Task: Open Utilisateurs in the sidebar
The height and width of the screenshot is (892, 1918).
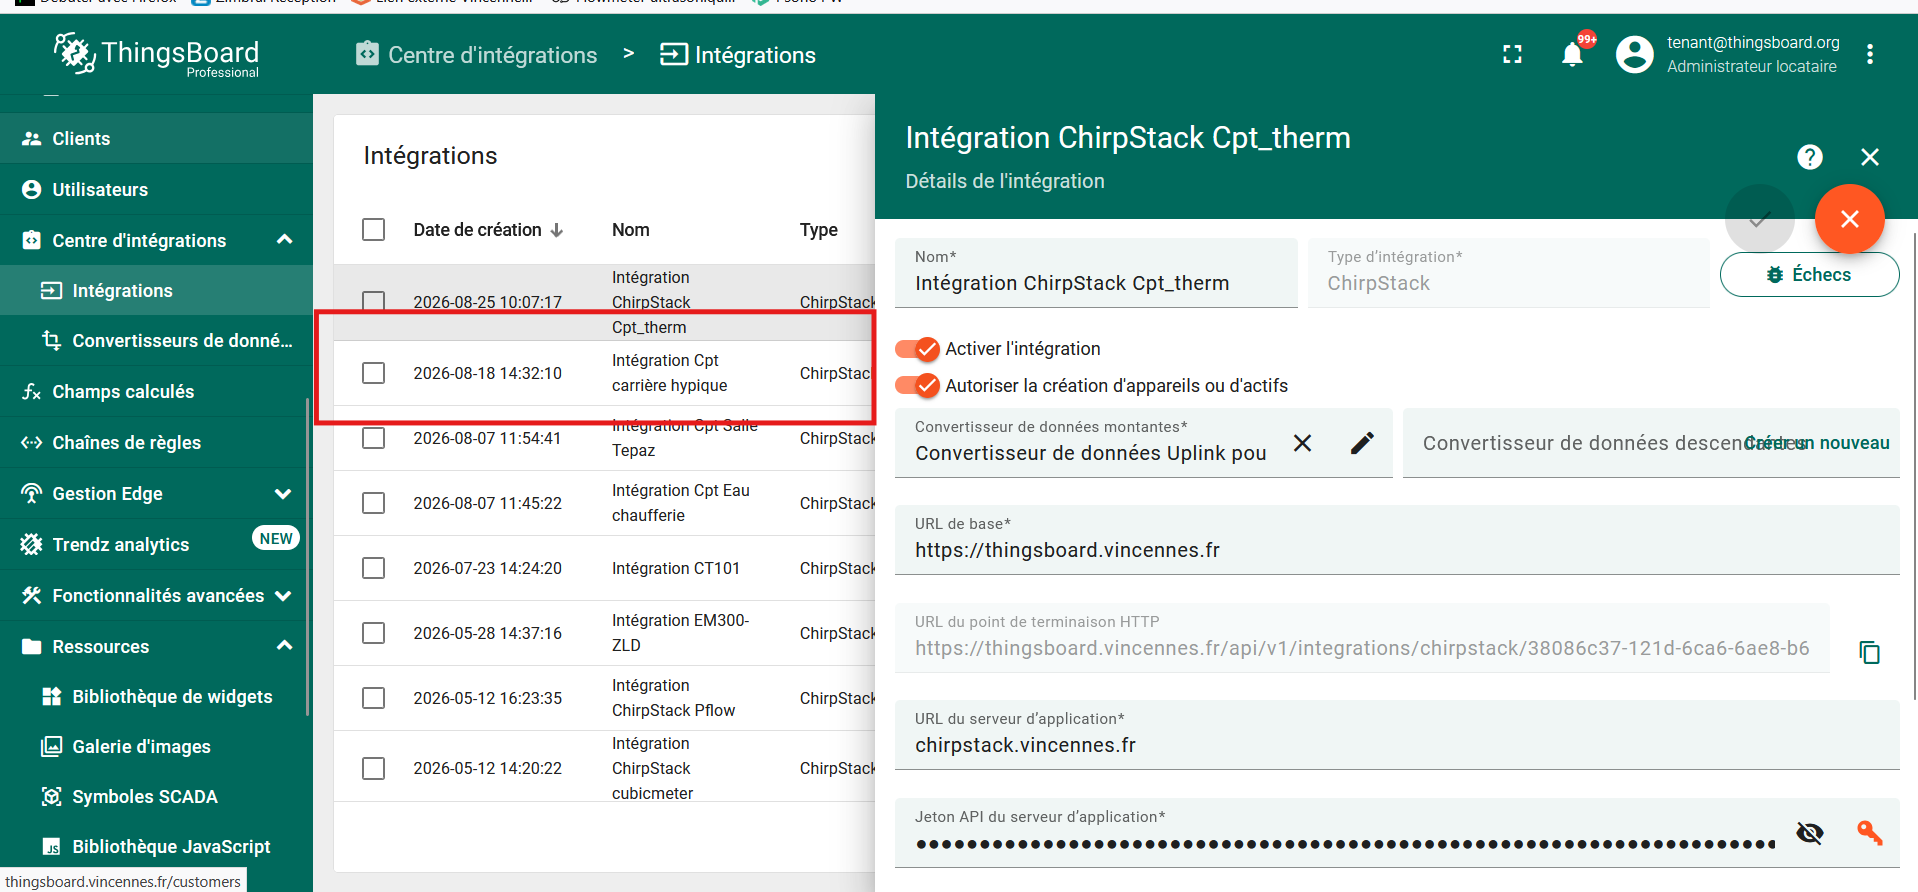Action: [x=156, y=190]
